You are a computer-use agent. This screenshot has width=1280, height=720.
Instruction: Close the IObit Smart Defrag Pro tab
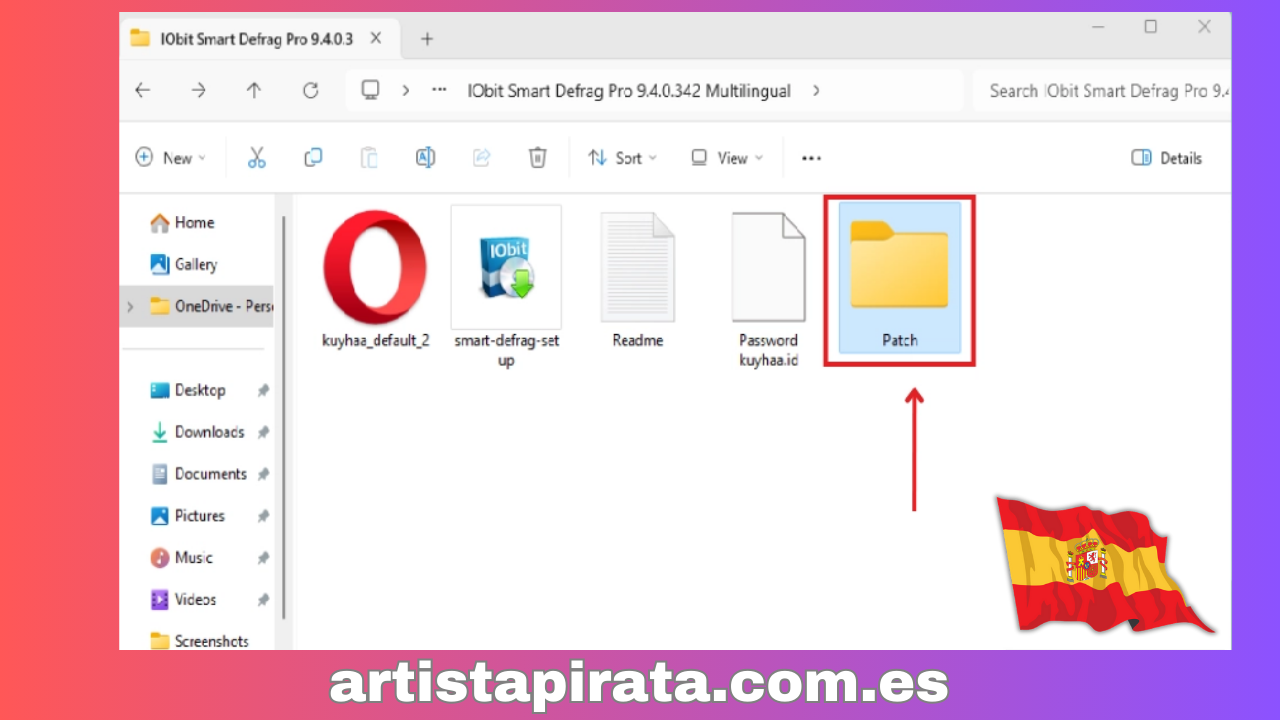click(x=376, y=39)
